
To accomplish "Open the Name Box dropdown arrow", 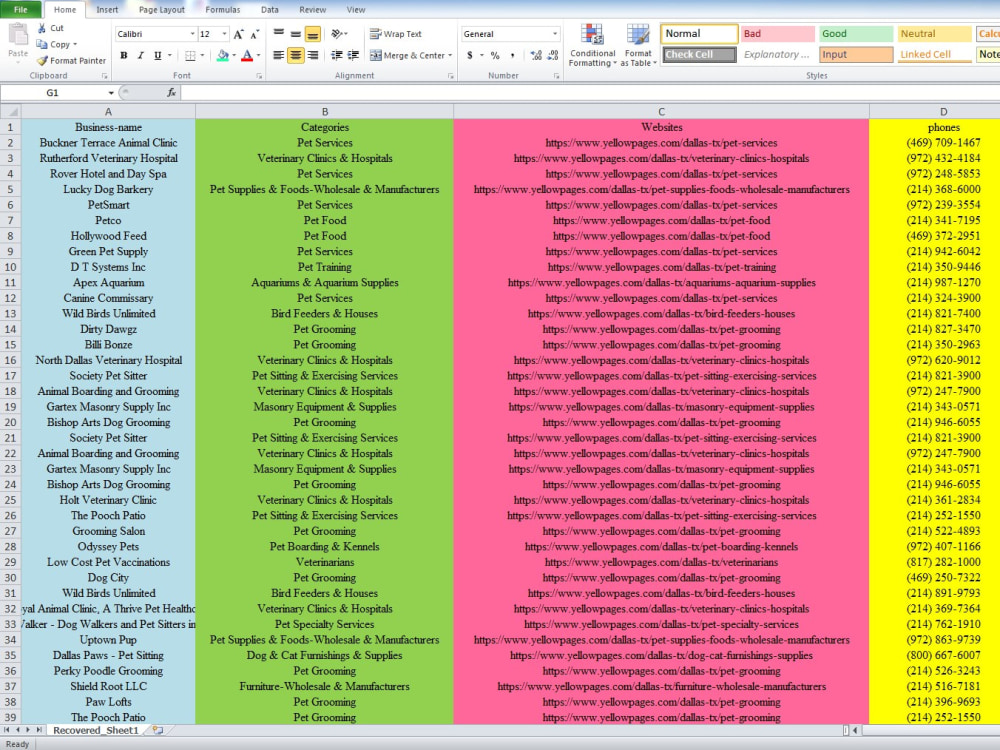I will pos(111,93).
